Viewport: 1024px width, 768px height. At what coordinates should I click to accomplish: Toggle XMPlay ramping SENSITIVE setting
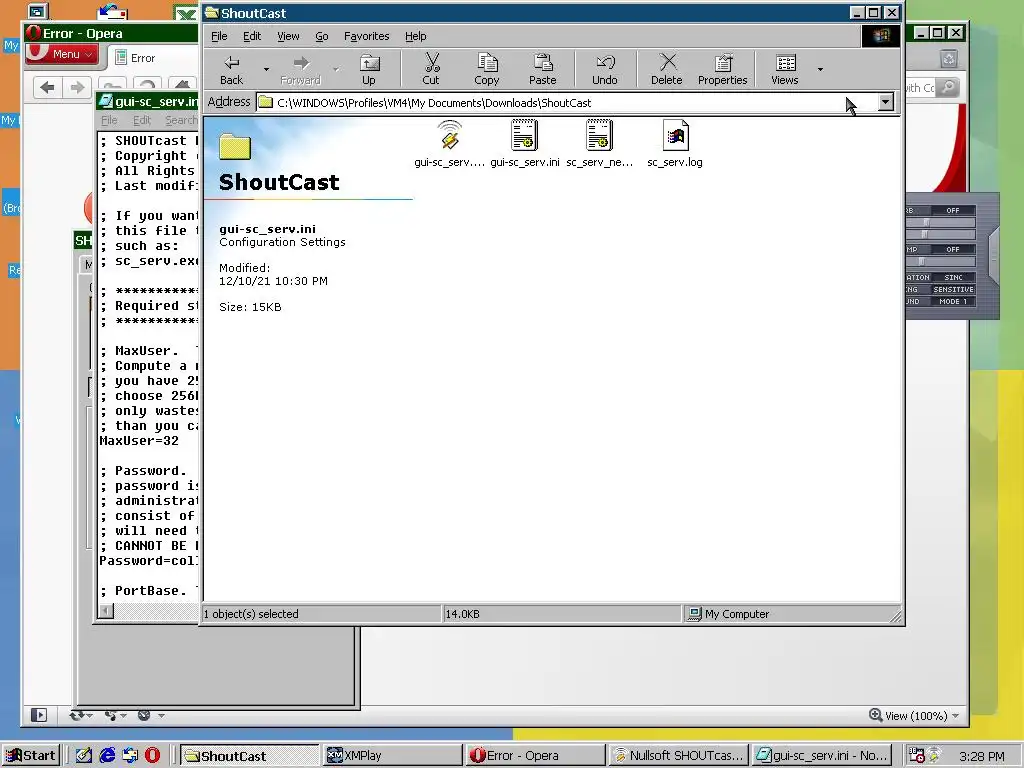point(952,289)
